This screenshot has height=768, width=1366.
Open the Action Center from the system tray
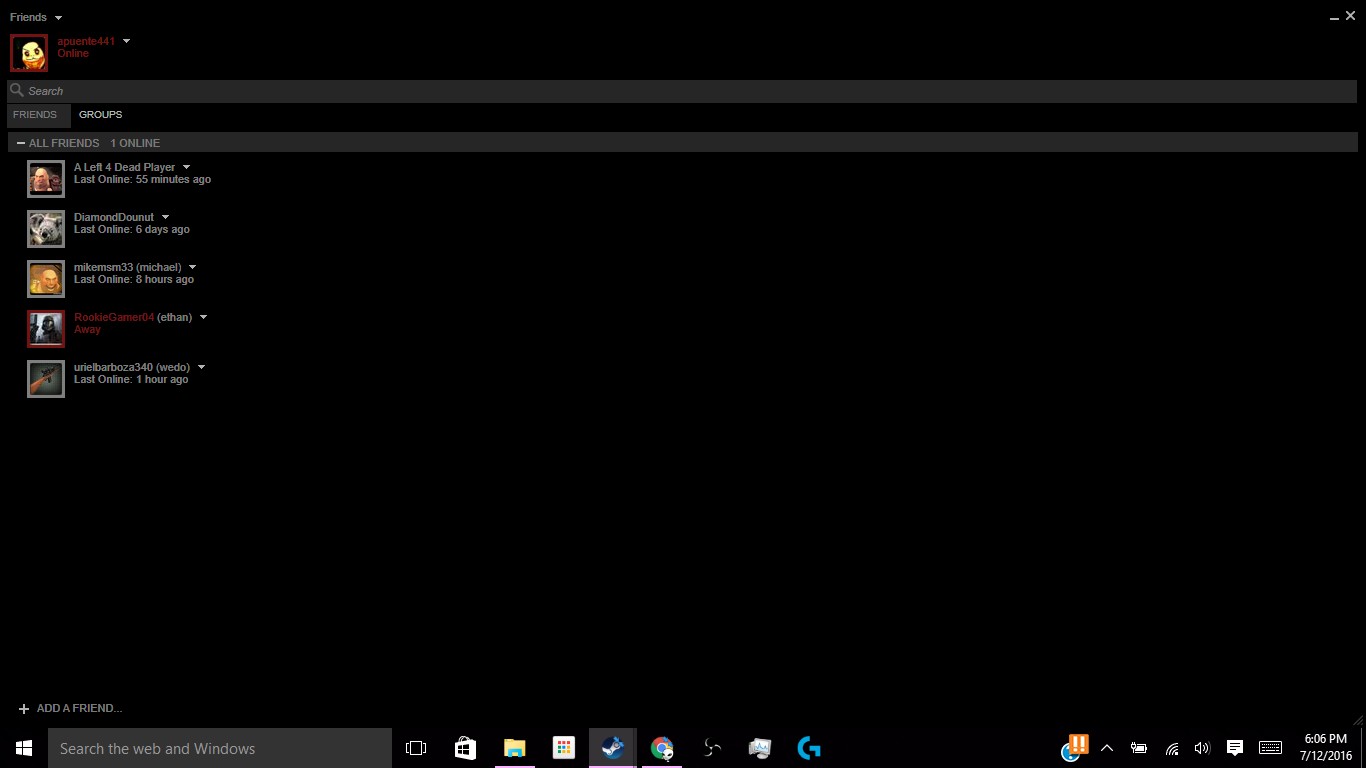(x=1234, y=747)
